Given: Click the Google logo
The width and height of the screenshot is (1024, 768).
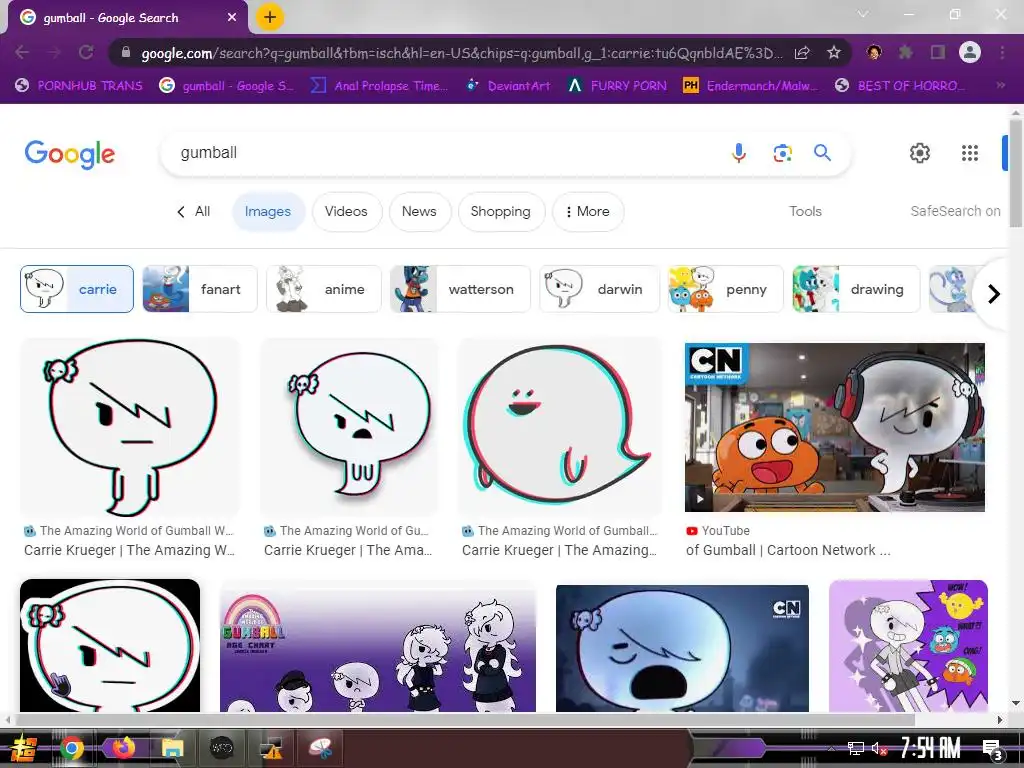Looking at the screenshot, I should tap(70, 154).
